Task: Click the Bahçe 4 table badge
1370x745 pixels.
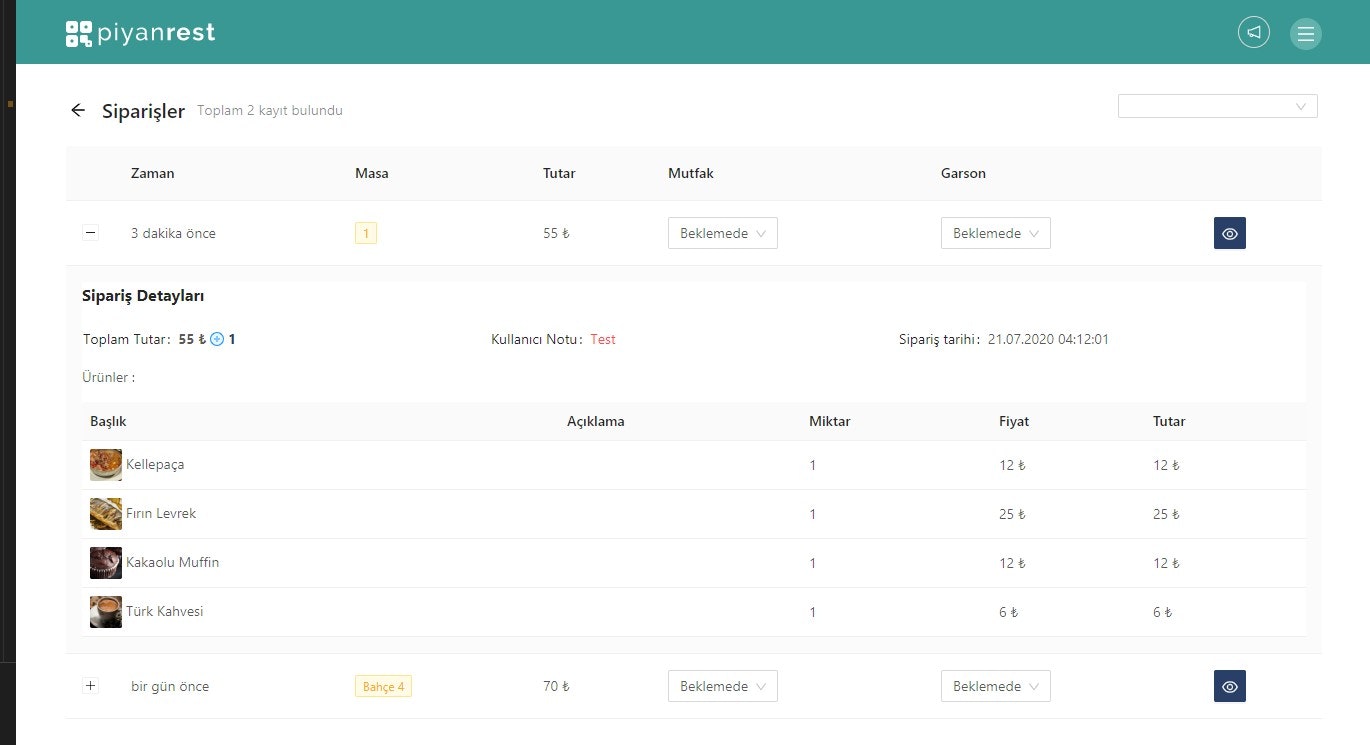Action: (382, 686)
